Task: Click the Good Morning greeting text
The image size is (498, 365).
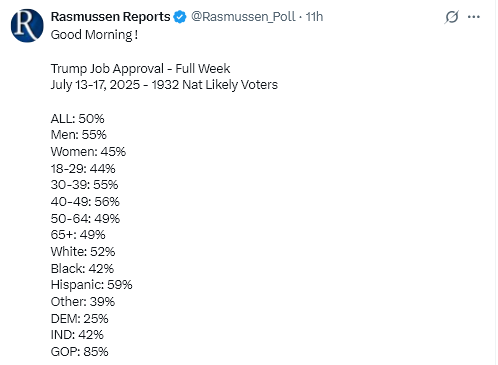Action: pyautogui.click(x=94, y=35)
